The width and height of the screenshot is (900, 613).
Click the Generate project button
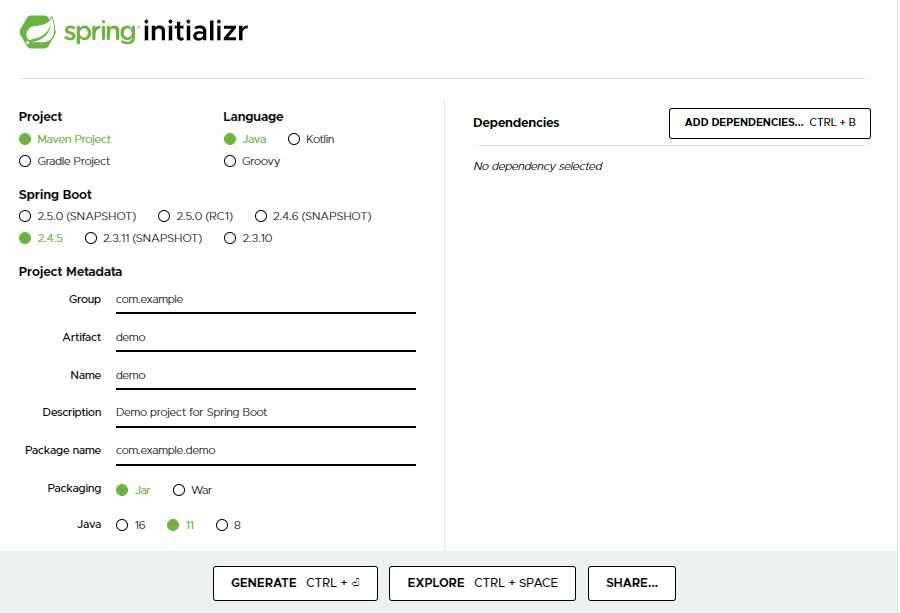pos(295,583)
